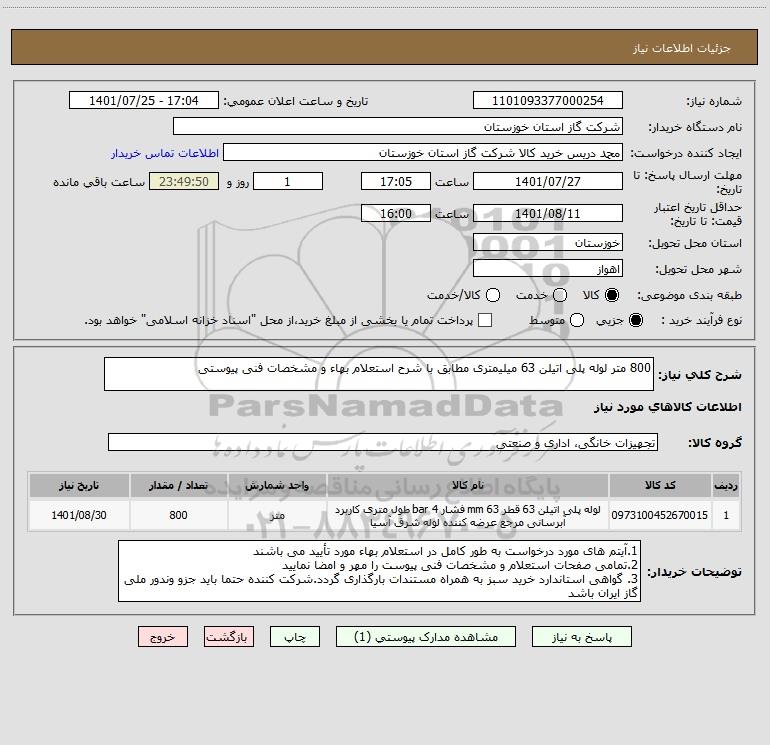Image resolution: width=770 pixels, height=745 pixels.
Task: Select the جزیی purchase type radio
Action: [635, 320]
